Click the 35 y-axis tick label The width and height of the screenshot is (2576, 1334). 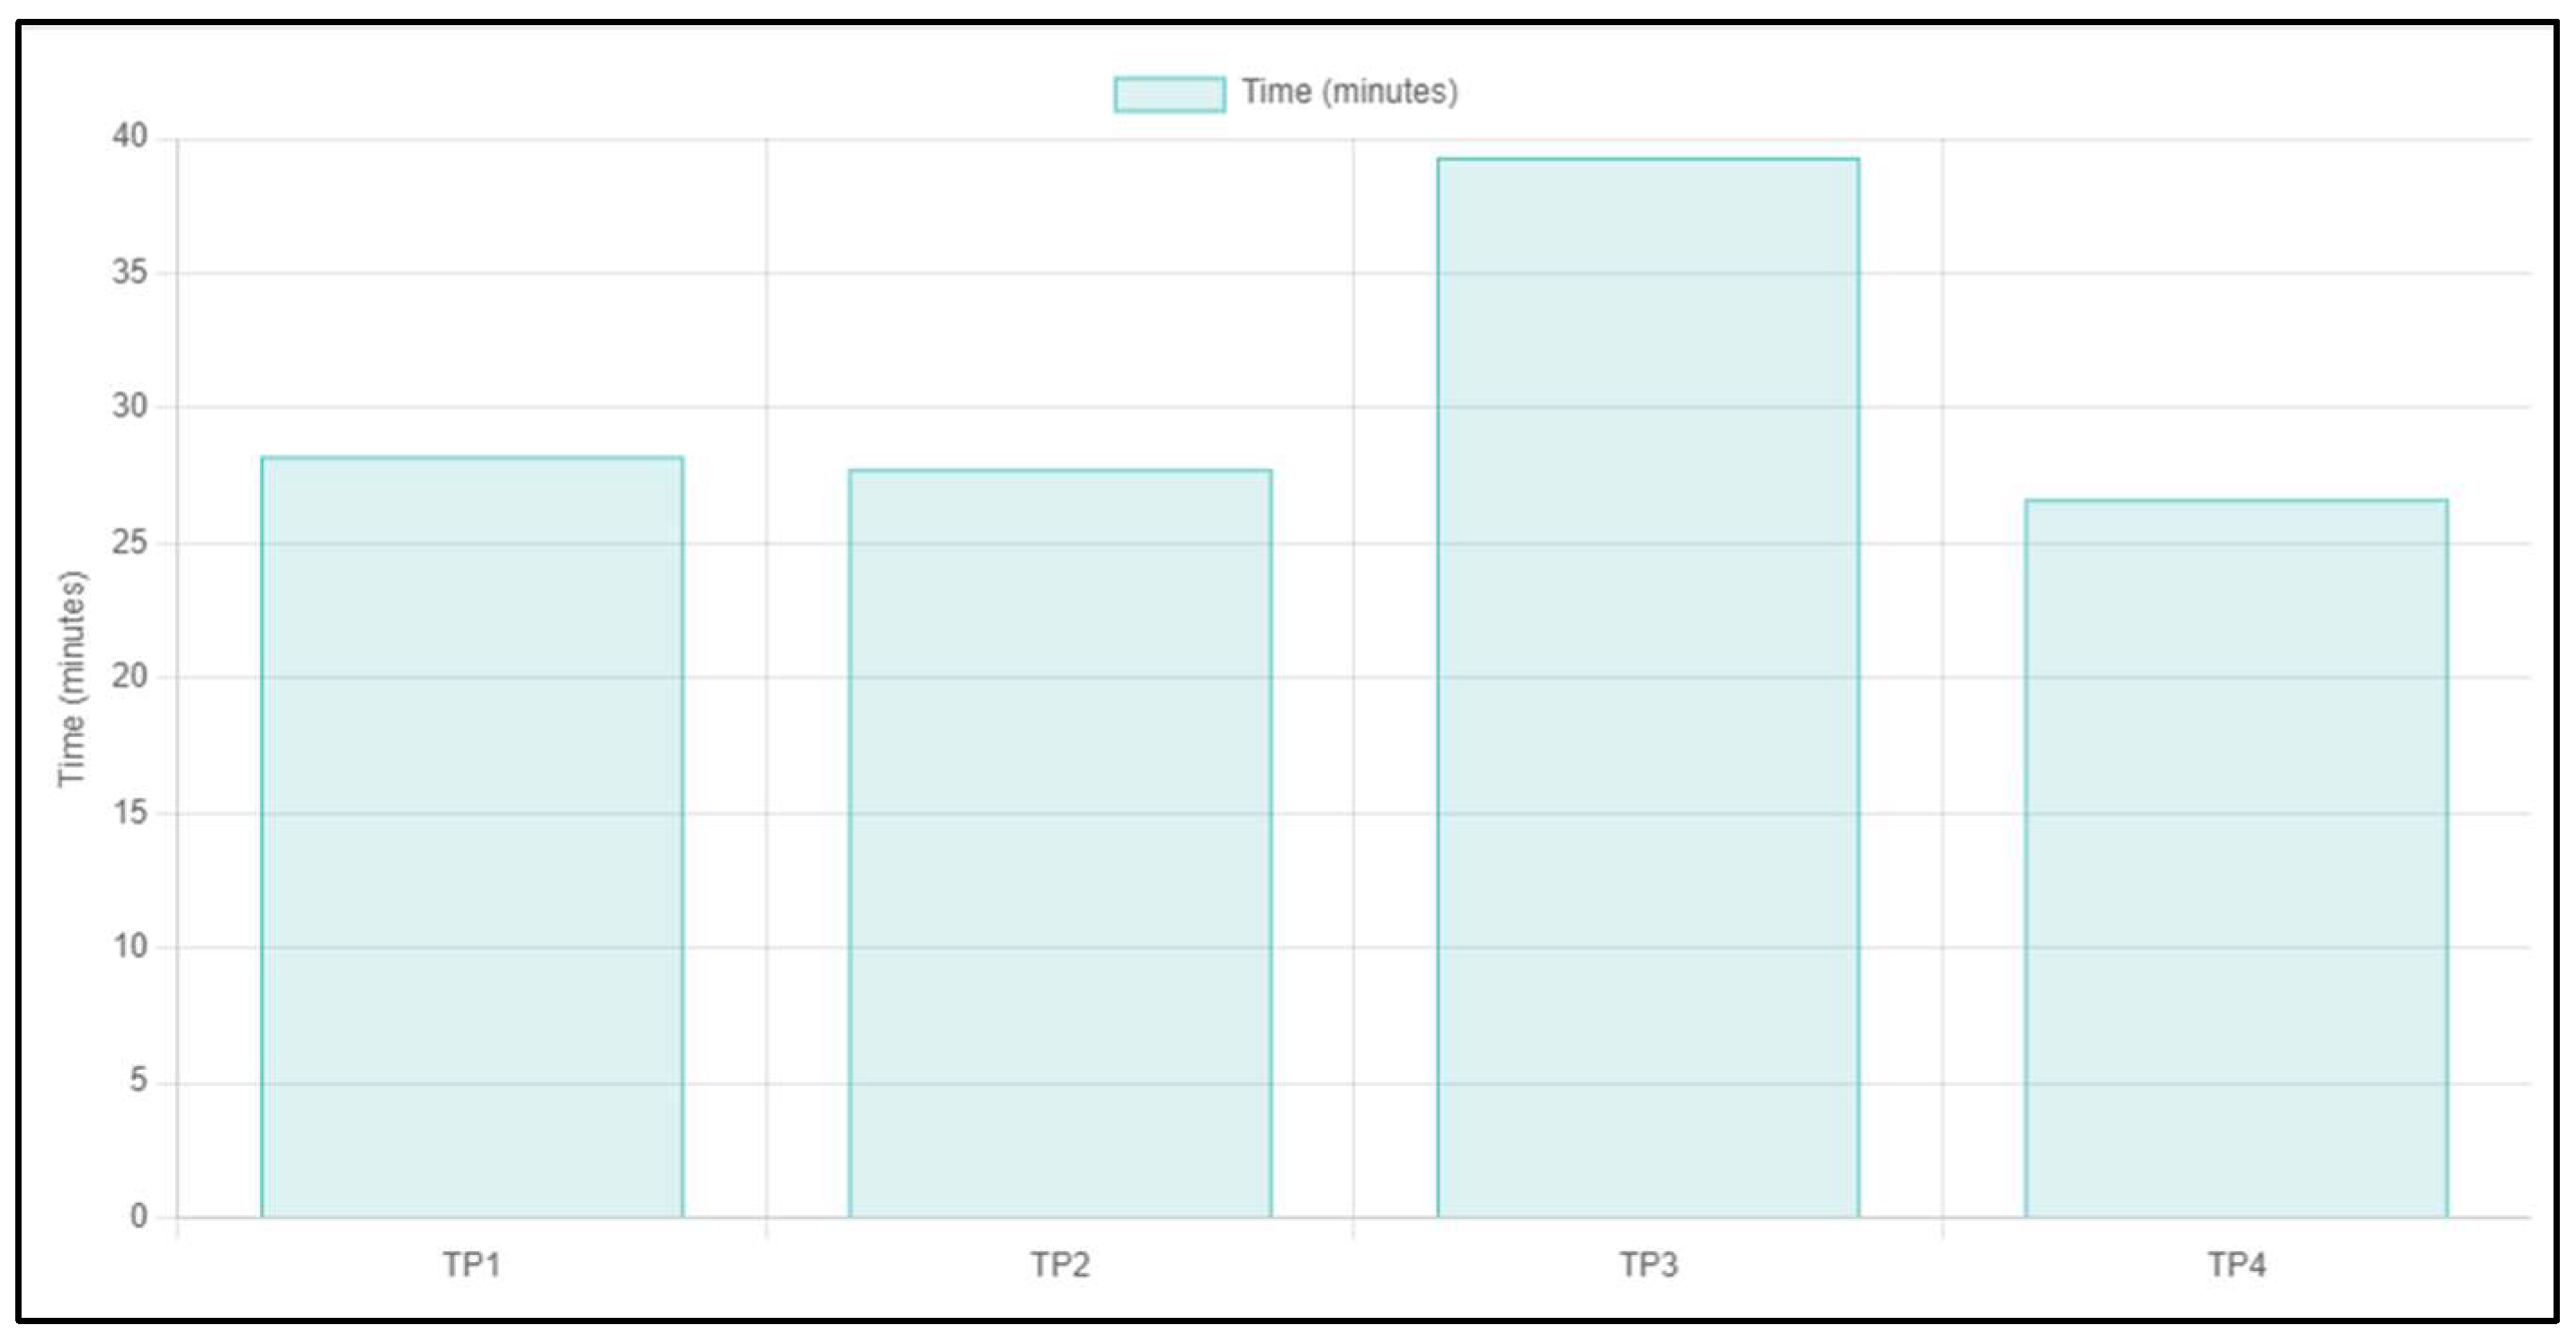click(x=130, y=272)
